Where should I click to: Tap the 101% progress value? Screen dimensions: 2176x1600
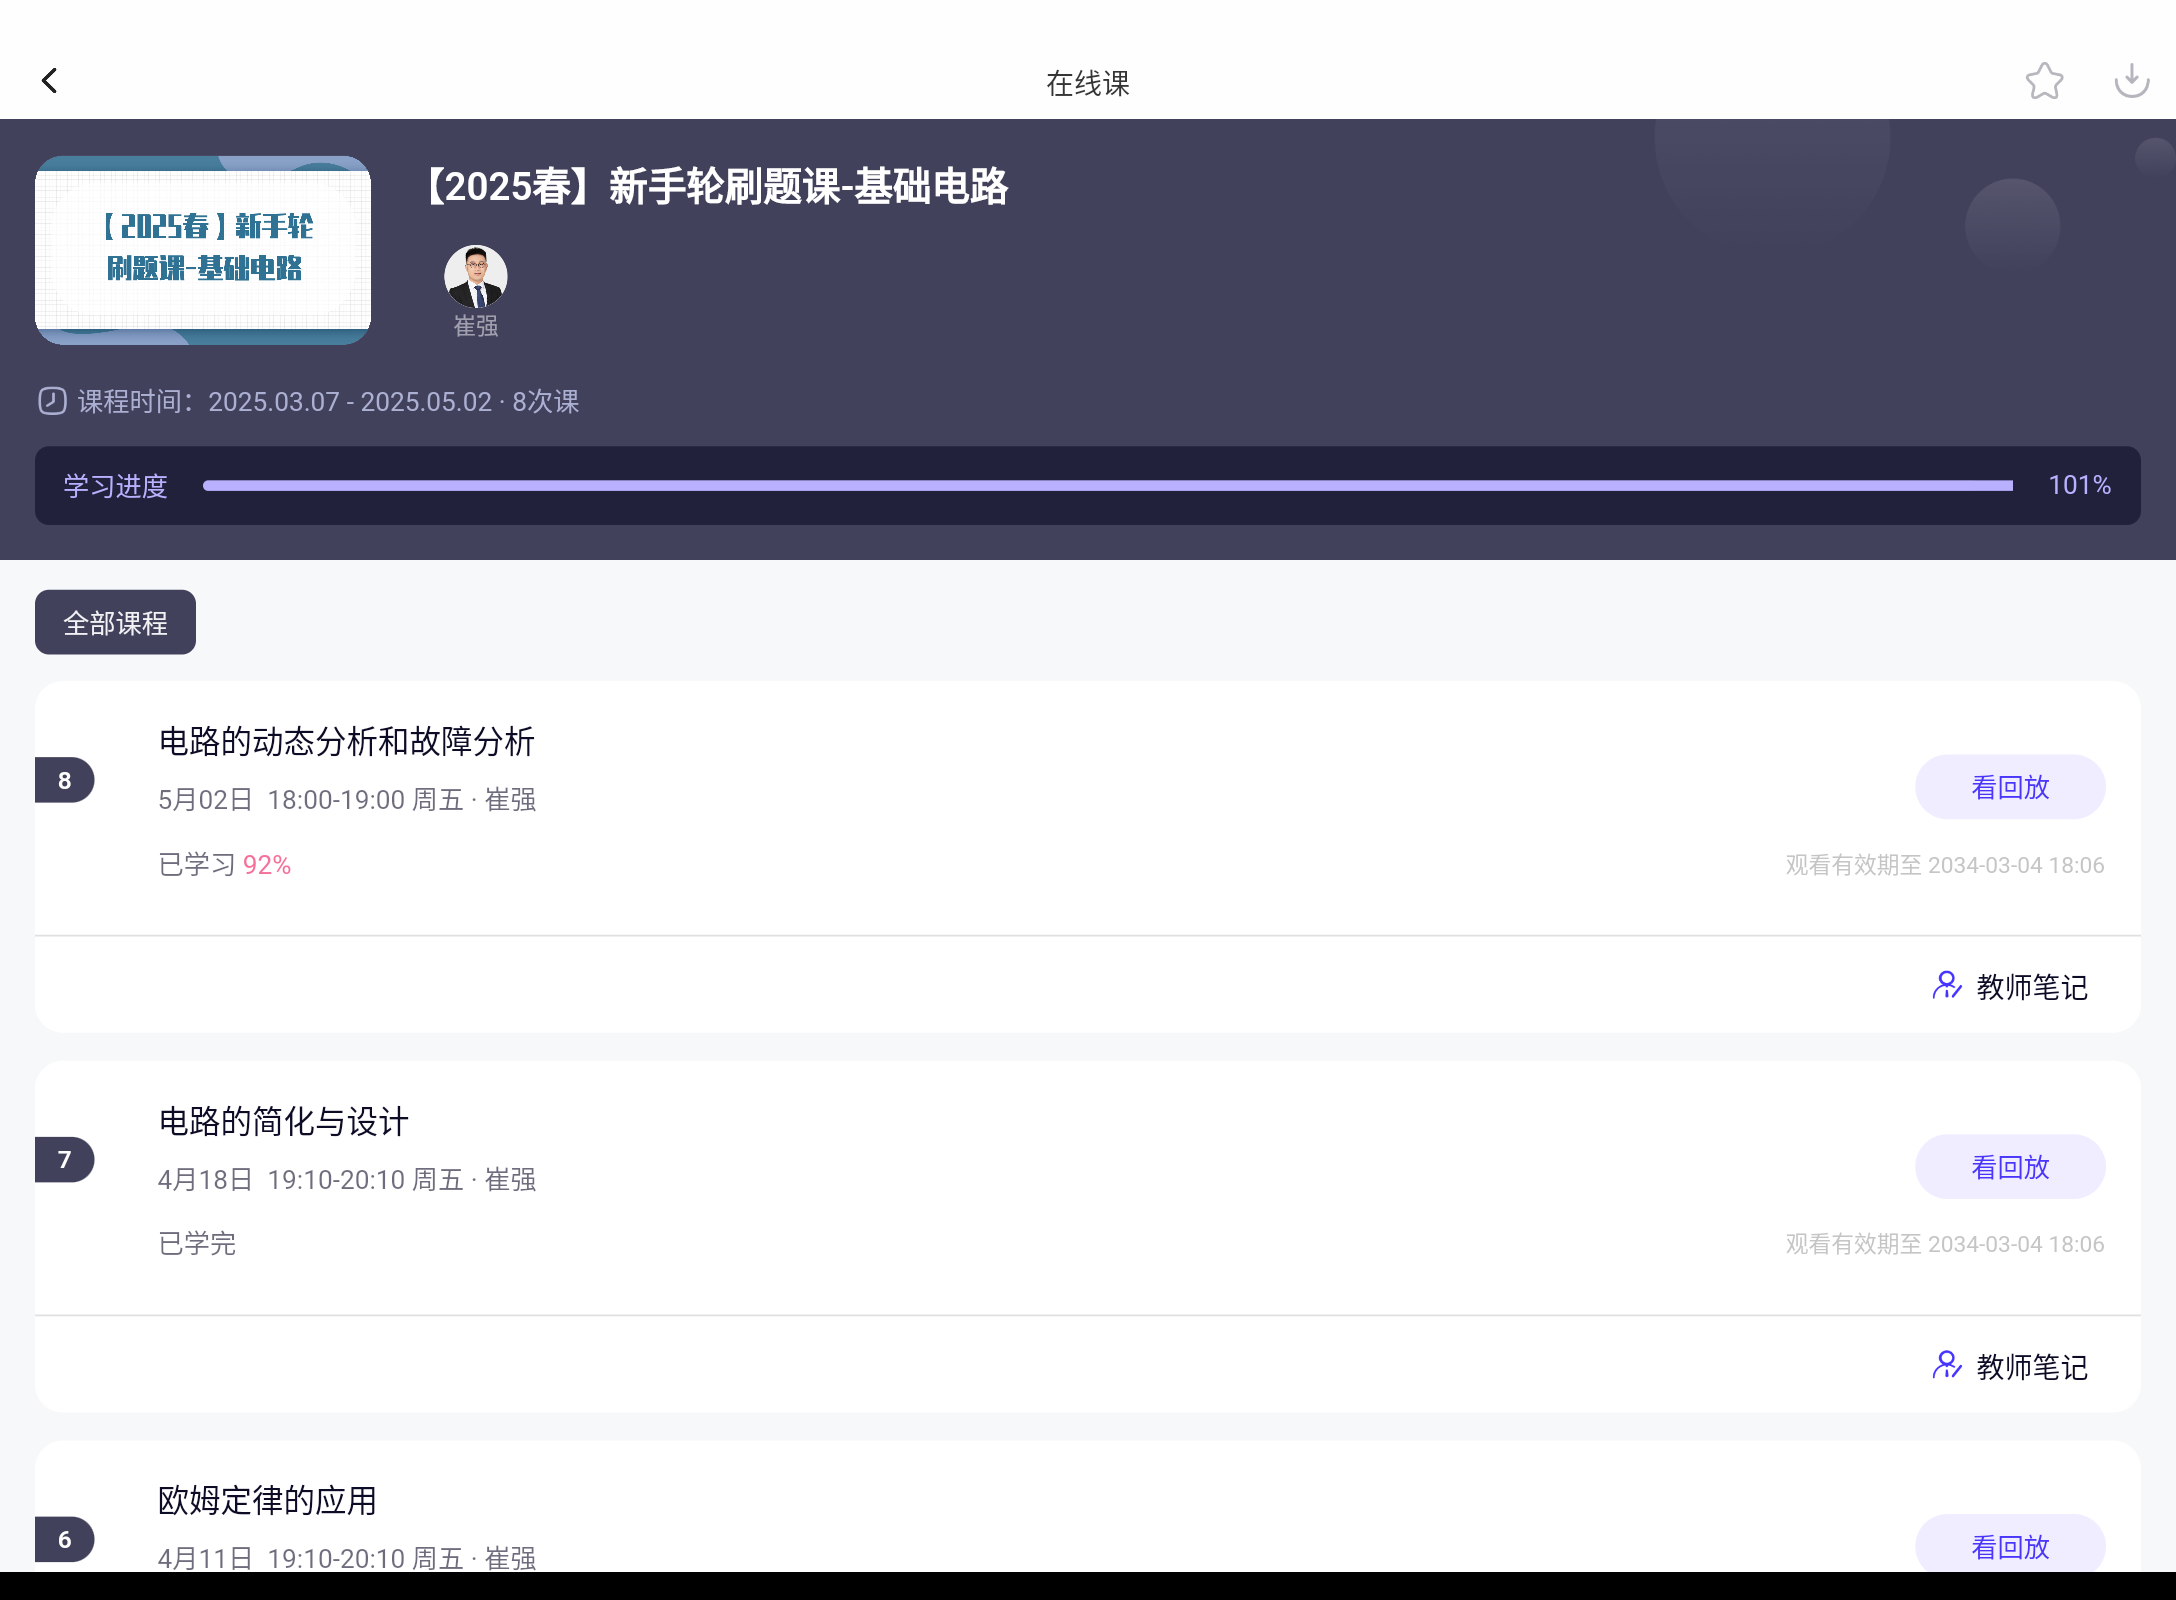[2080, 485]
